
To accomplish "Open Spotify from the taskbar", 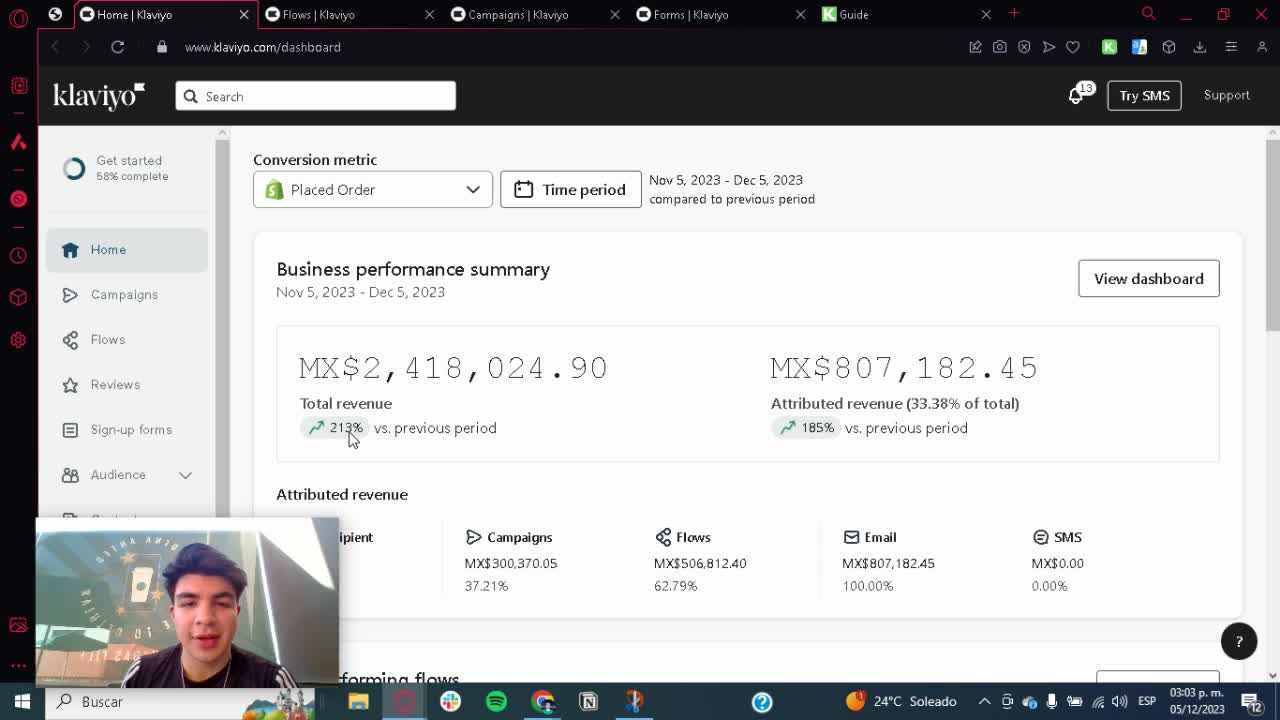I will click(x=496, y=701).
